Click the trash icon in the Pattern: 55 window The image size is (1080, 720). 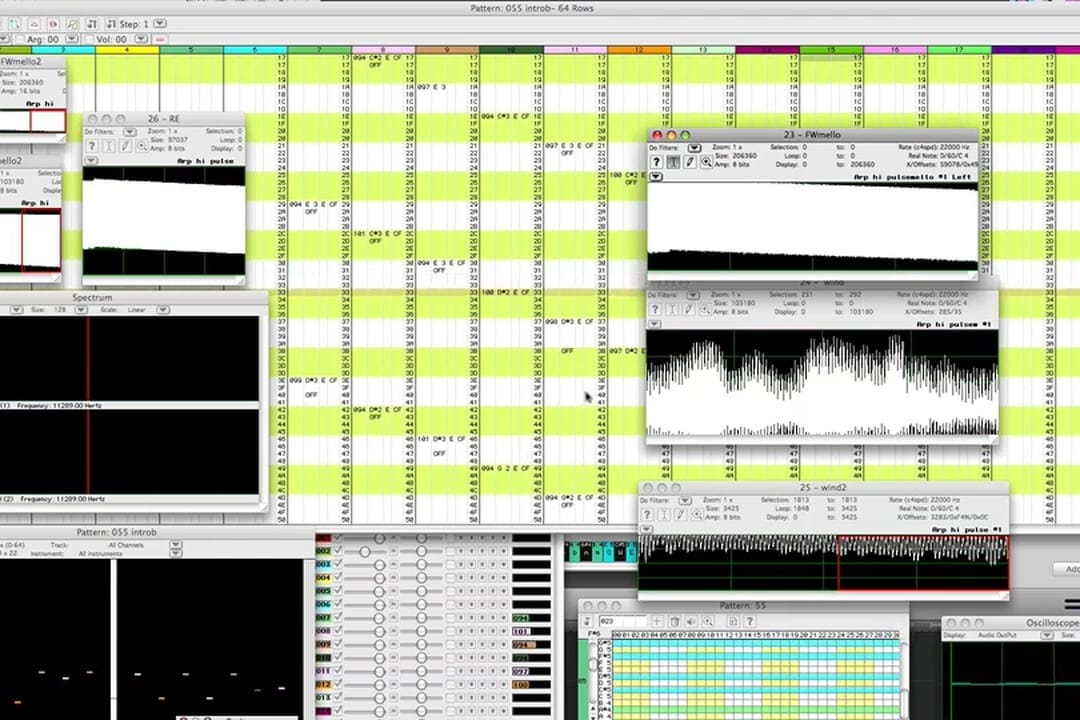click(675, 621)
